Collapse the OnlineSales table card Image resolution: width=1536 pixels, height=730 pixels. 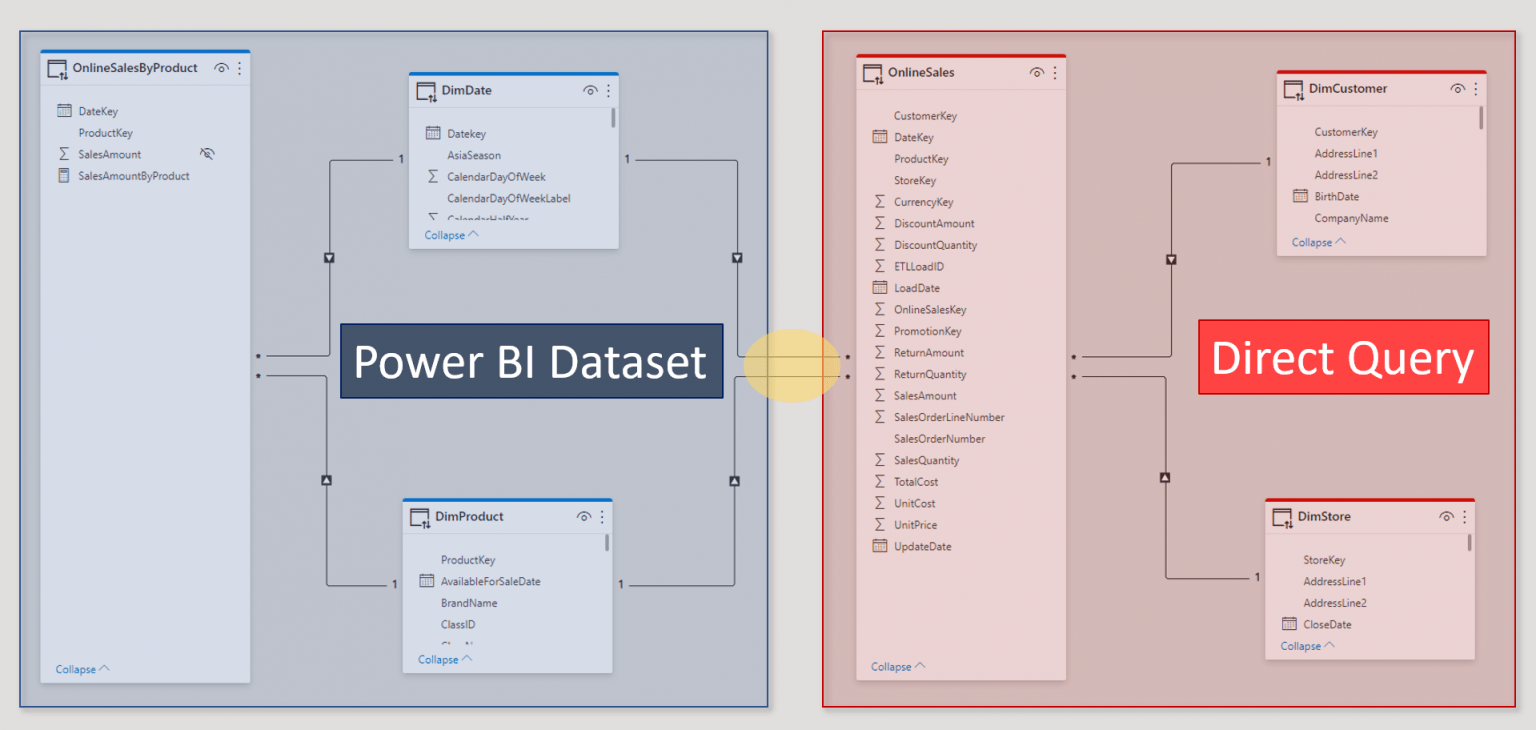tap(898, 667)
